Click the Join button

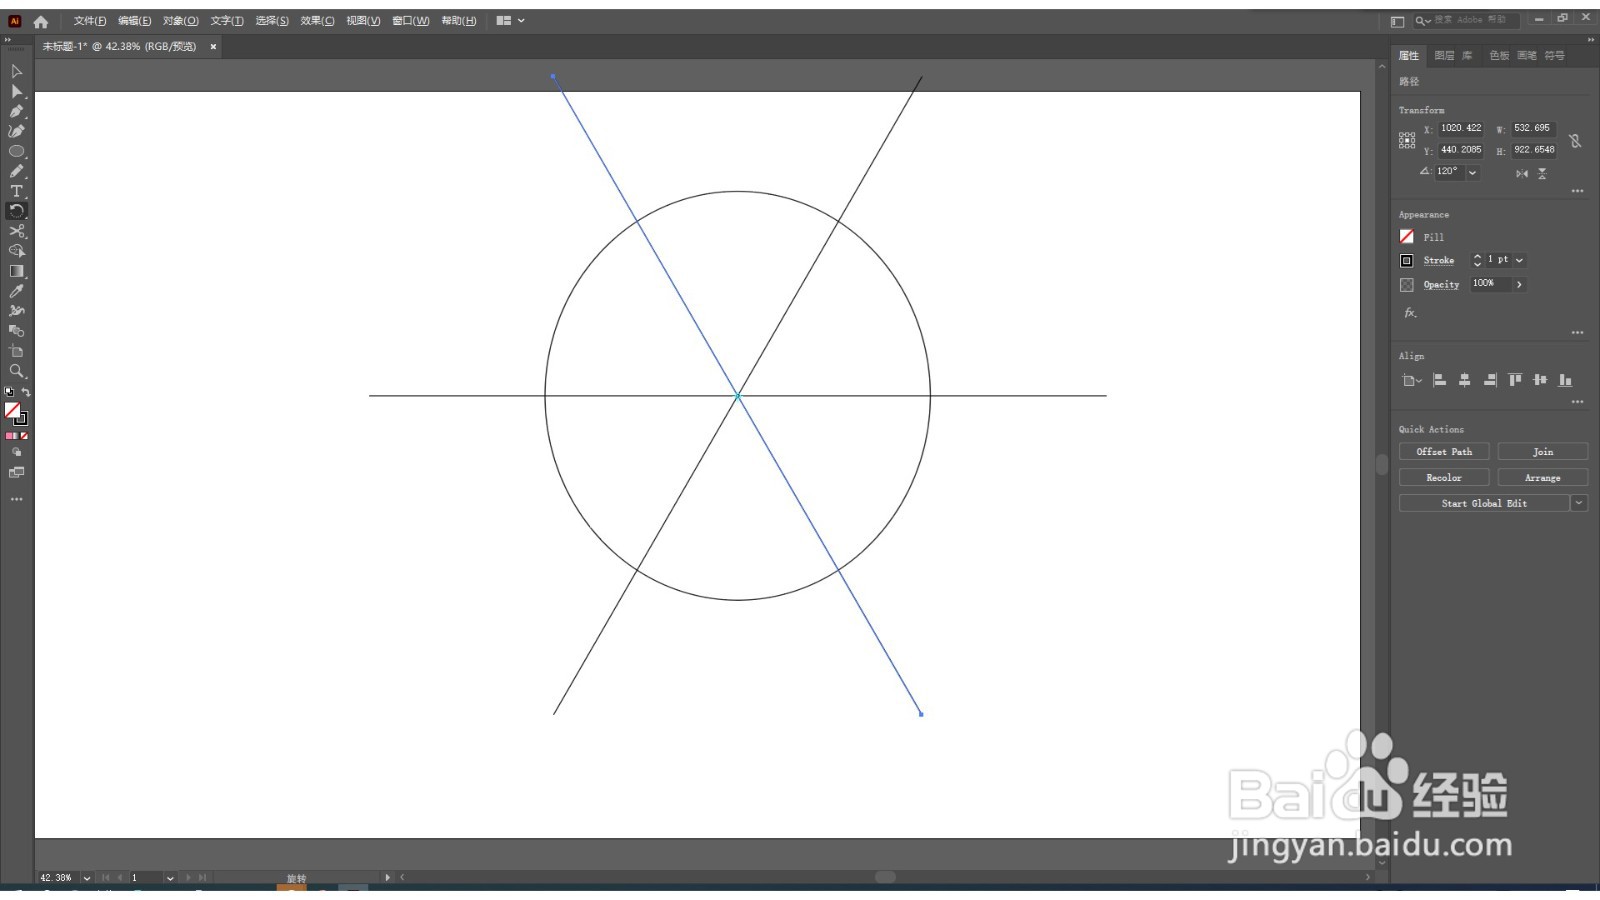(x=1543, y=452)
